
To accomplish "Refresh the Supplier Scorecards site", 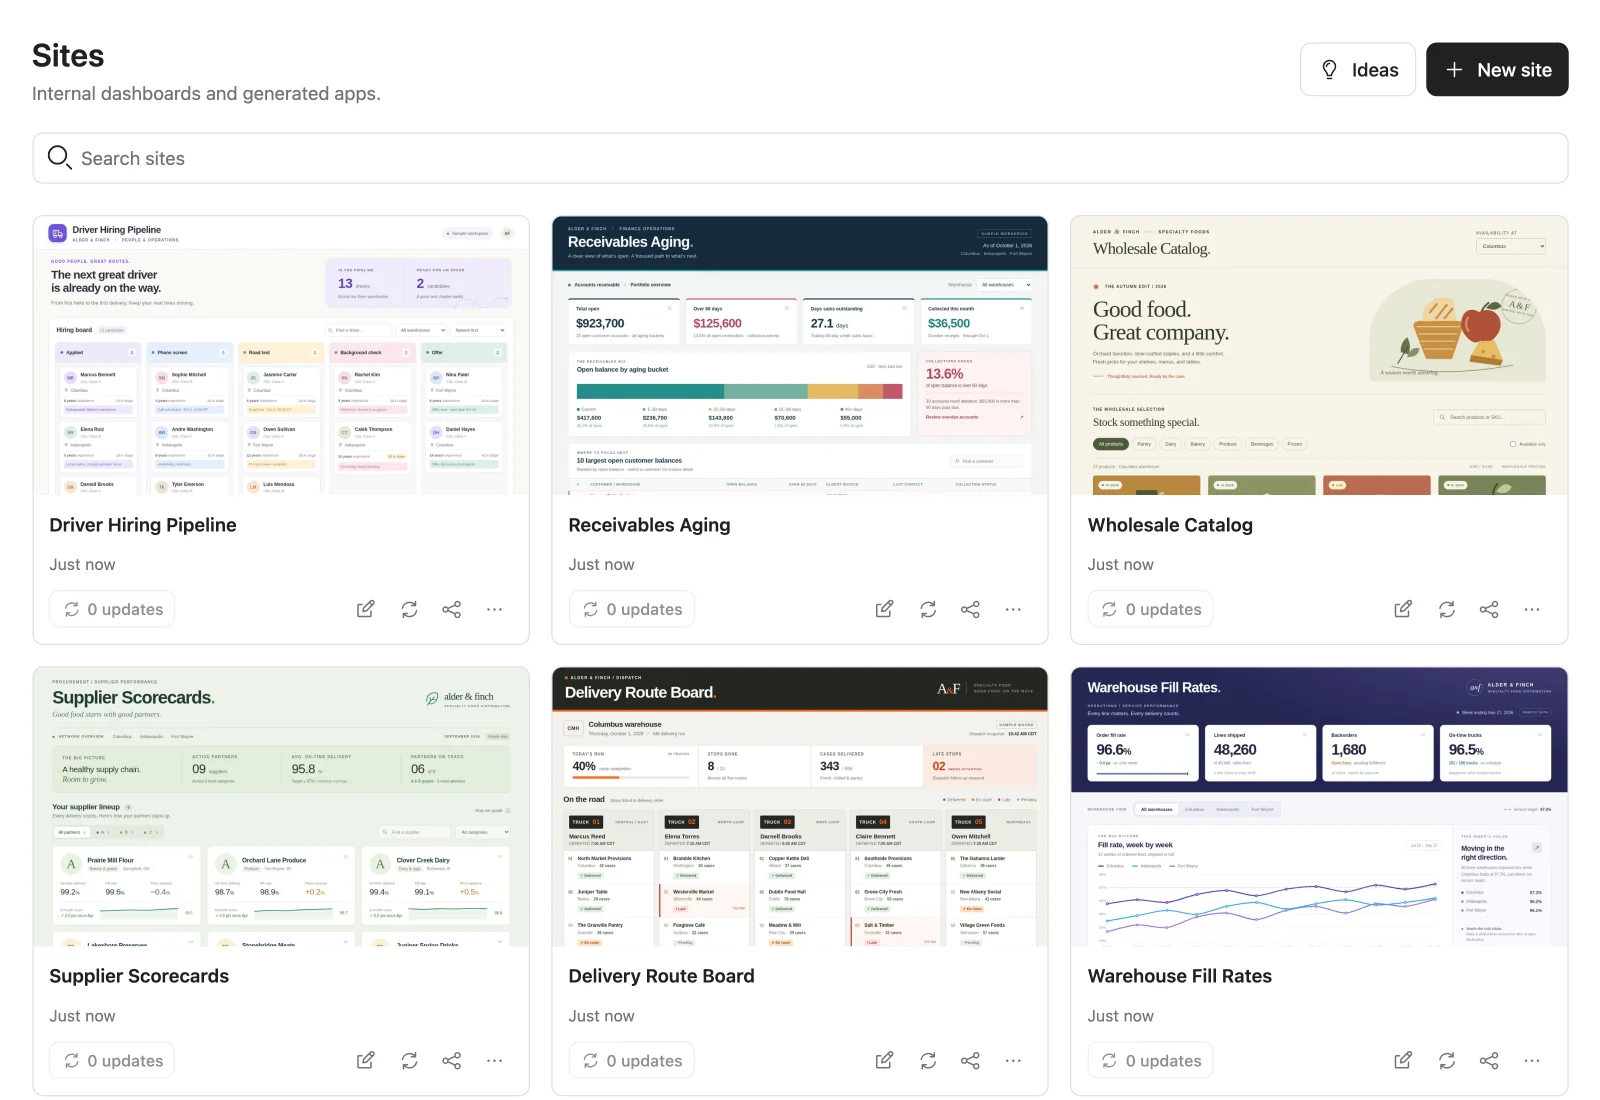I will pyautogui.click(x=409, y=1060).
